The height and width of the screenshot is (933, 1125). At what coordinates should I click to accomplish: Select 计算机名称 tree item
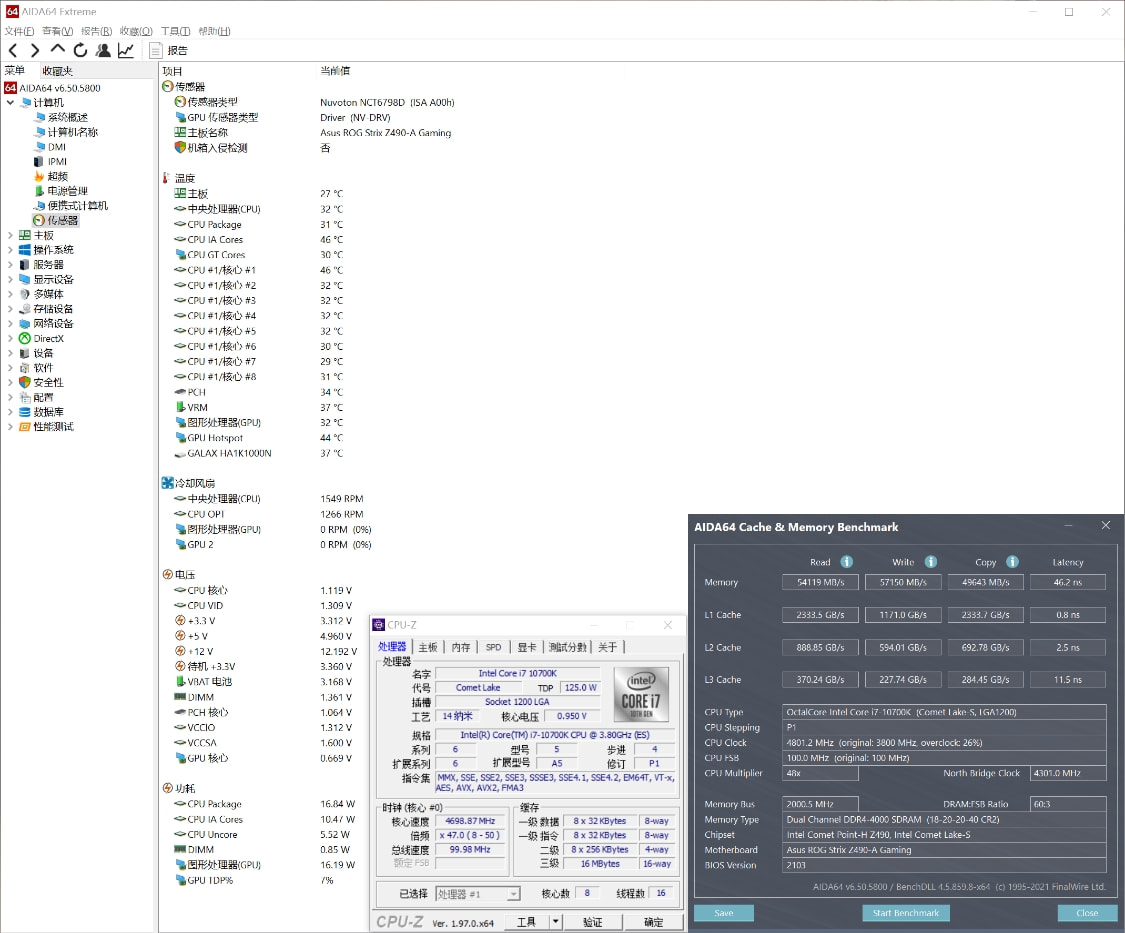[x=65, y=132]
